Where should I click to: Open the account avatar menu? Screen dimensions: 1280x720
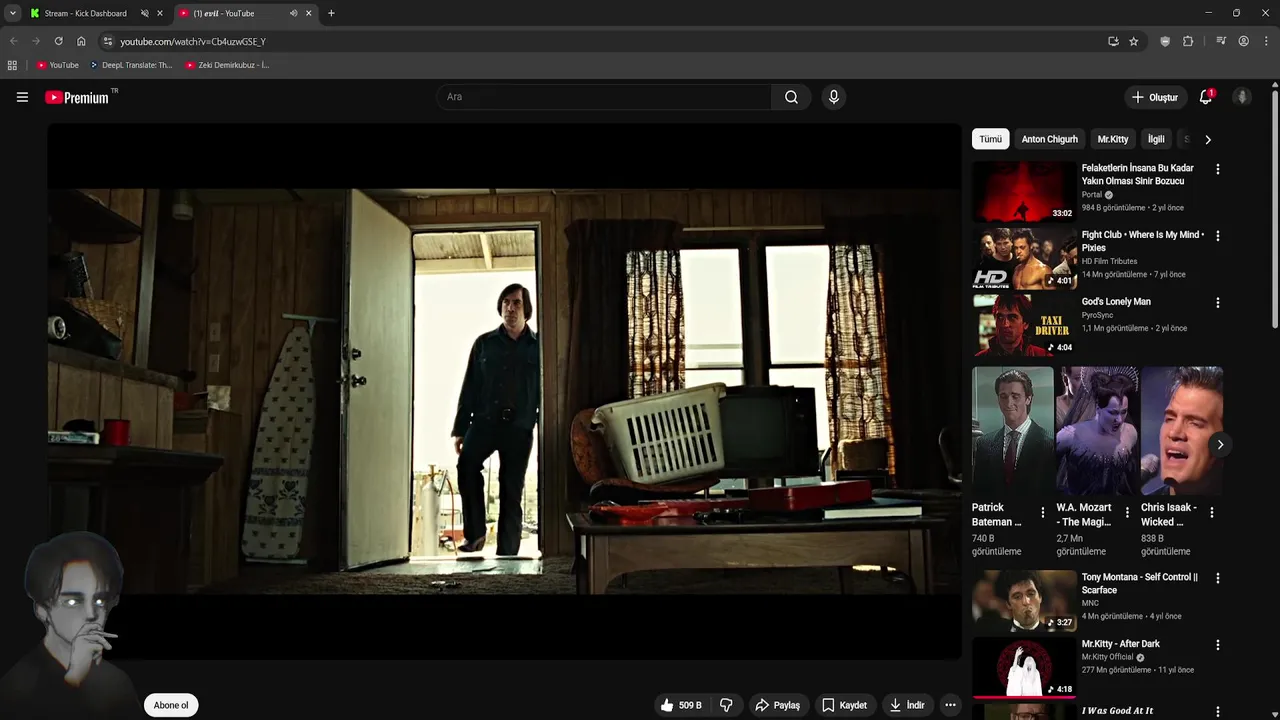click(1242, 97)
